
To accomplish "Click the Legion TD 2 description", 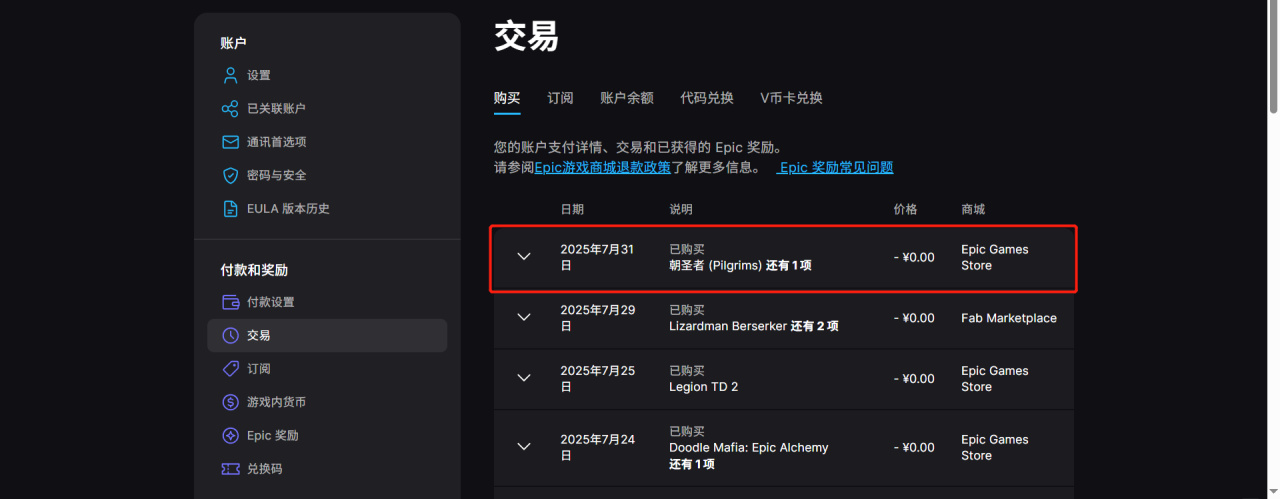I will click(704, 386).
